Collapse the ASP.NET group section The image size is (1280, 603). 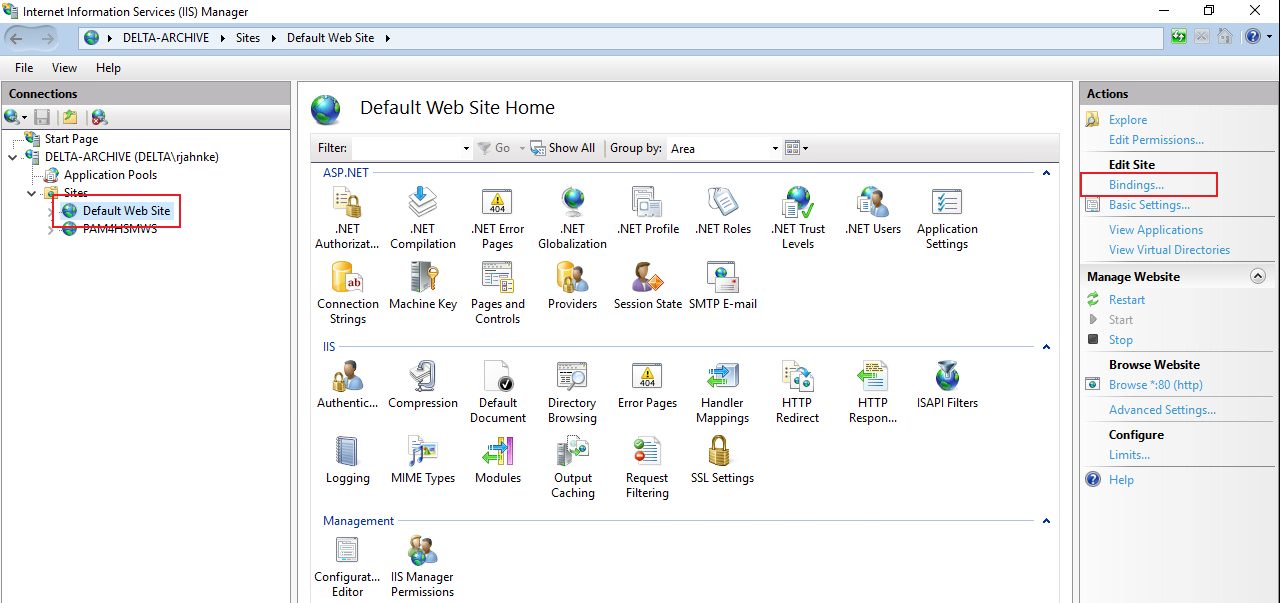coord(1046,173)
